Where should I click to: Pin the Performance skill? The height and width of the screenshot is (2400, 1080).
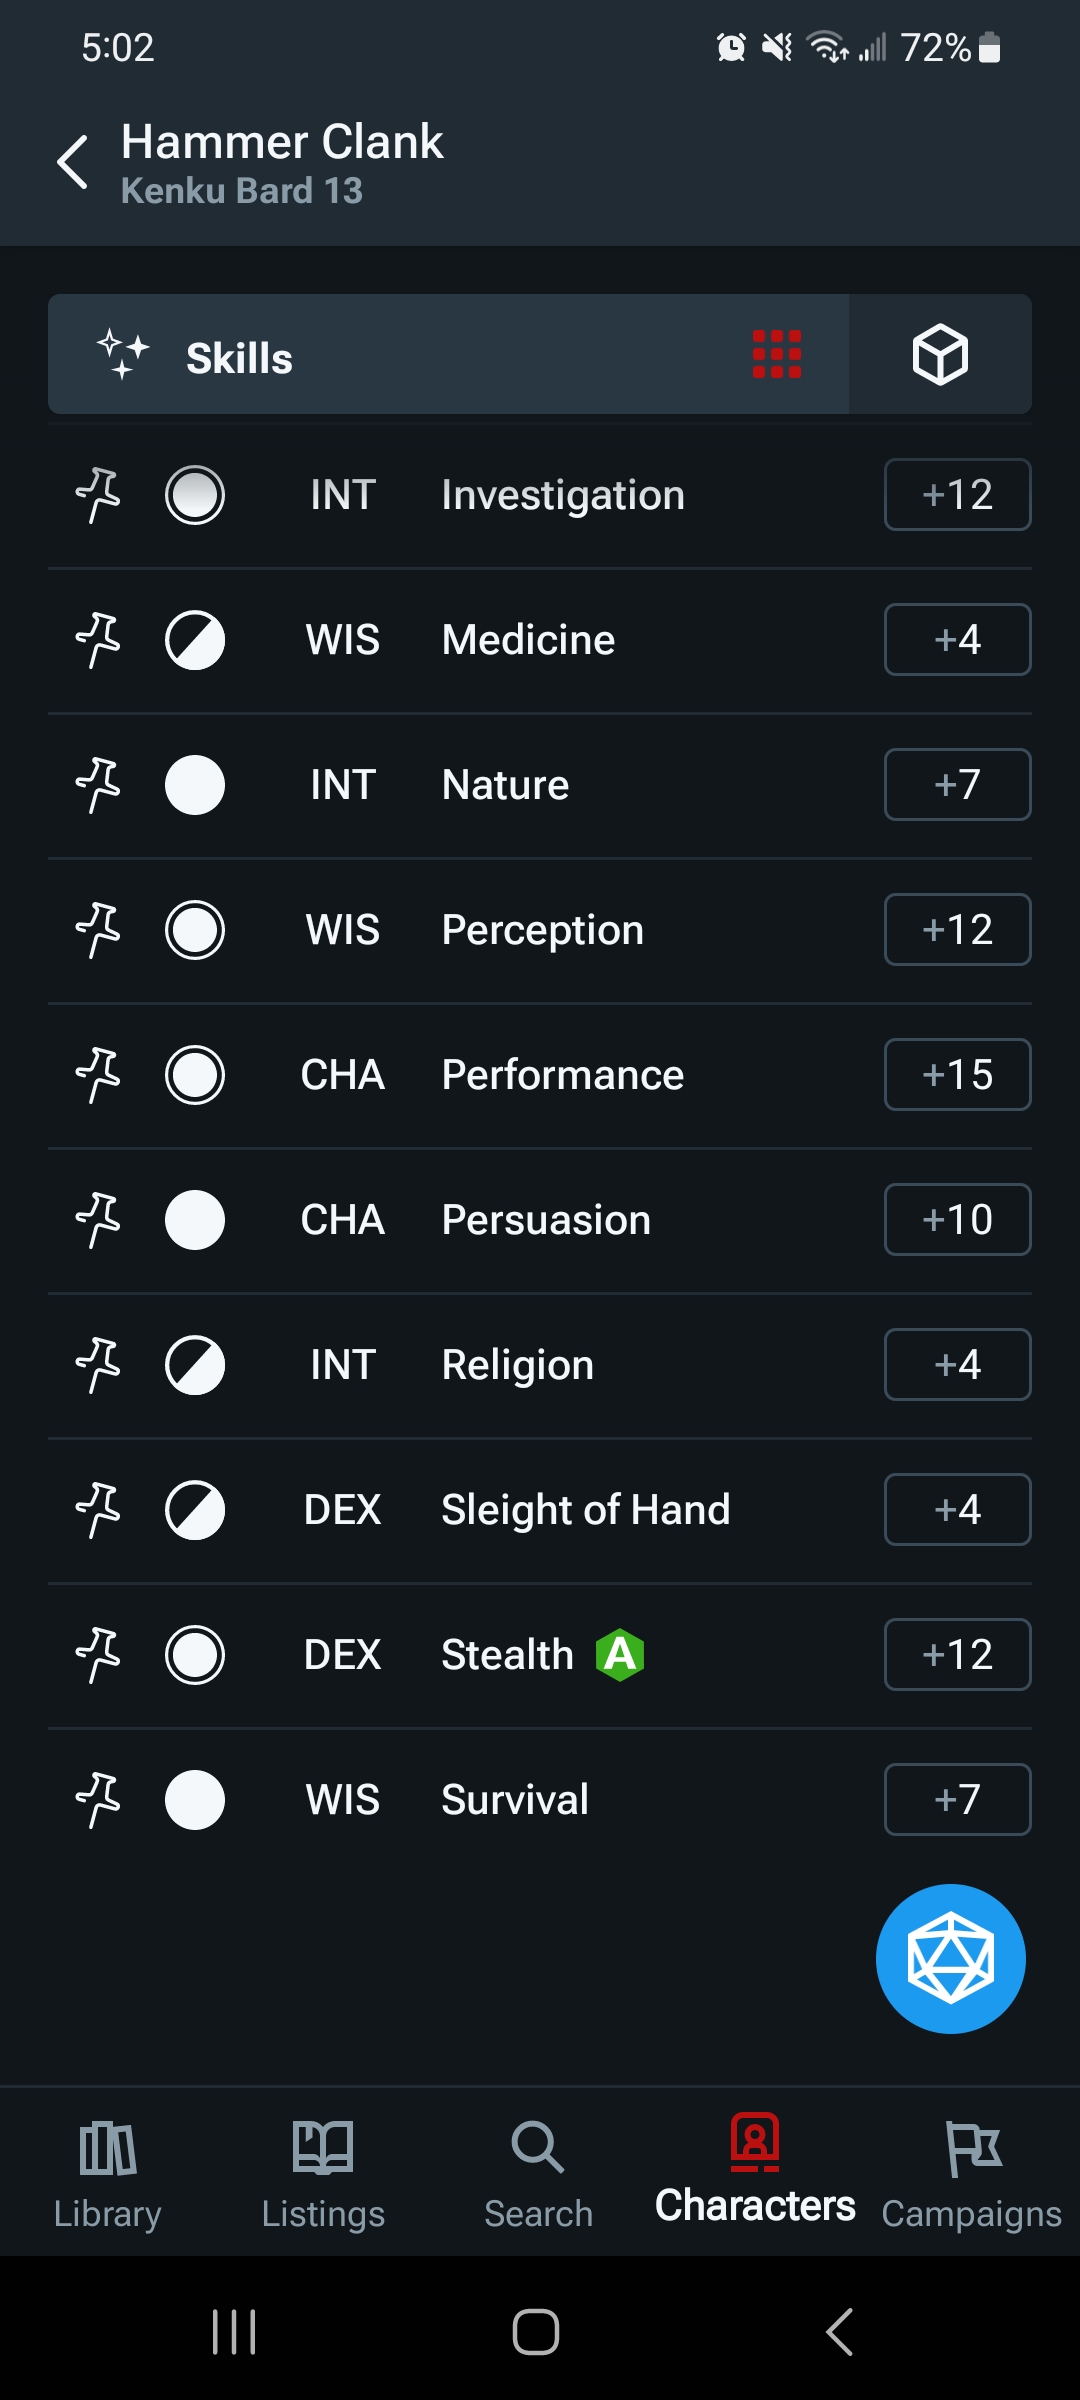tap(98, 1075)
